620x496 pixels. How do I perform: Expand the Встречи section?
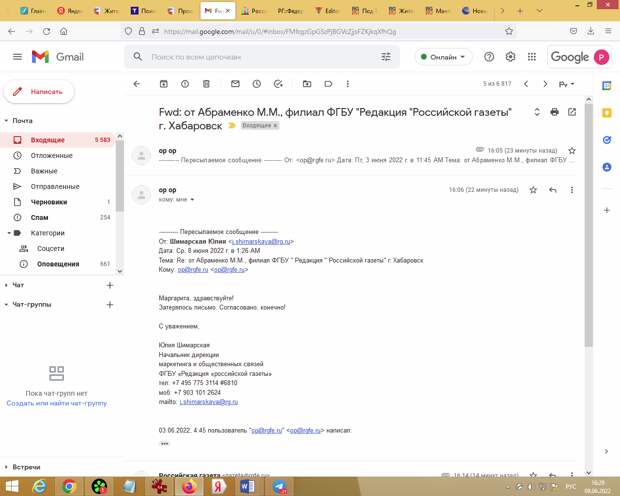tap(8, 466)
